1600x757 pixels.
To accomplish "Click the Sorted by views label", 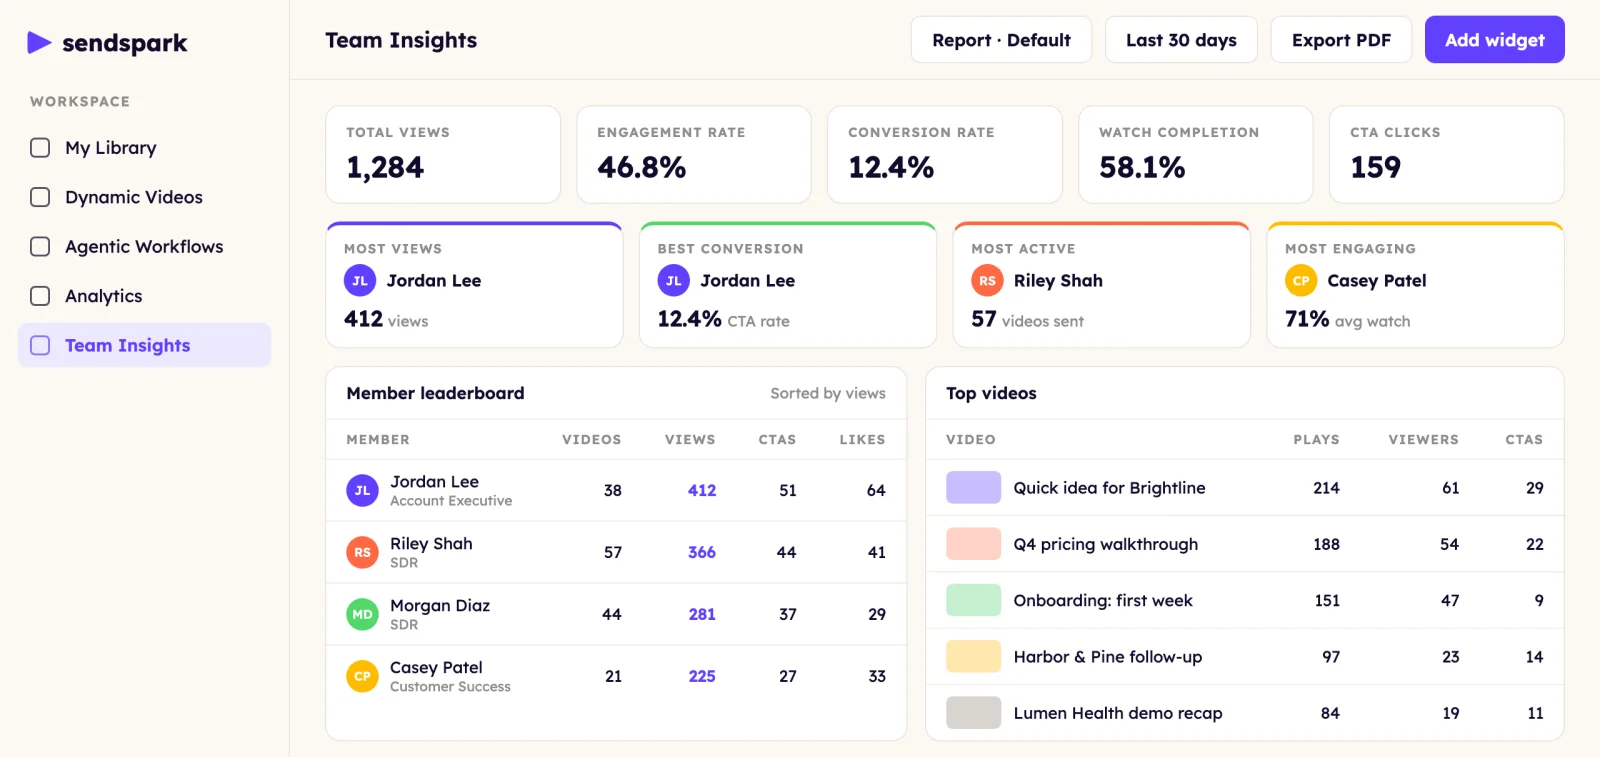I will pos(828,393).
